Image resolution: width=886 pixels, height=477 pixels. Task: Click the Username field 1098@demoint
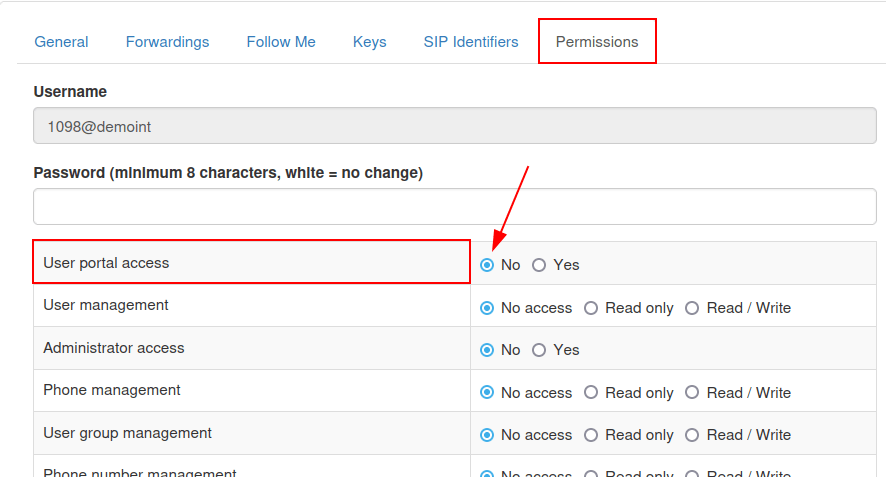click(x=455, y=127)
